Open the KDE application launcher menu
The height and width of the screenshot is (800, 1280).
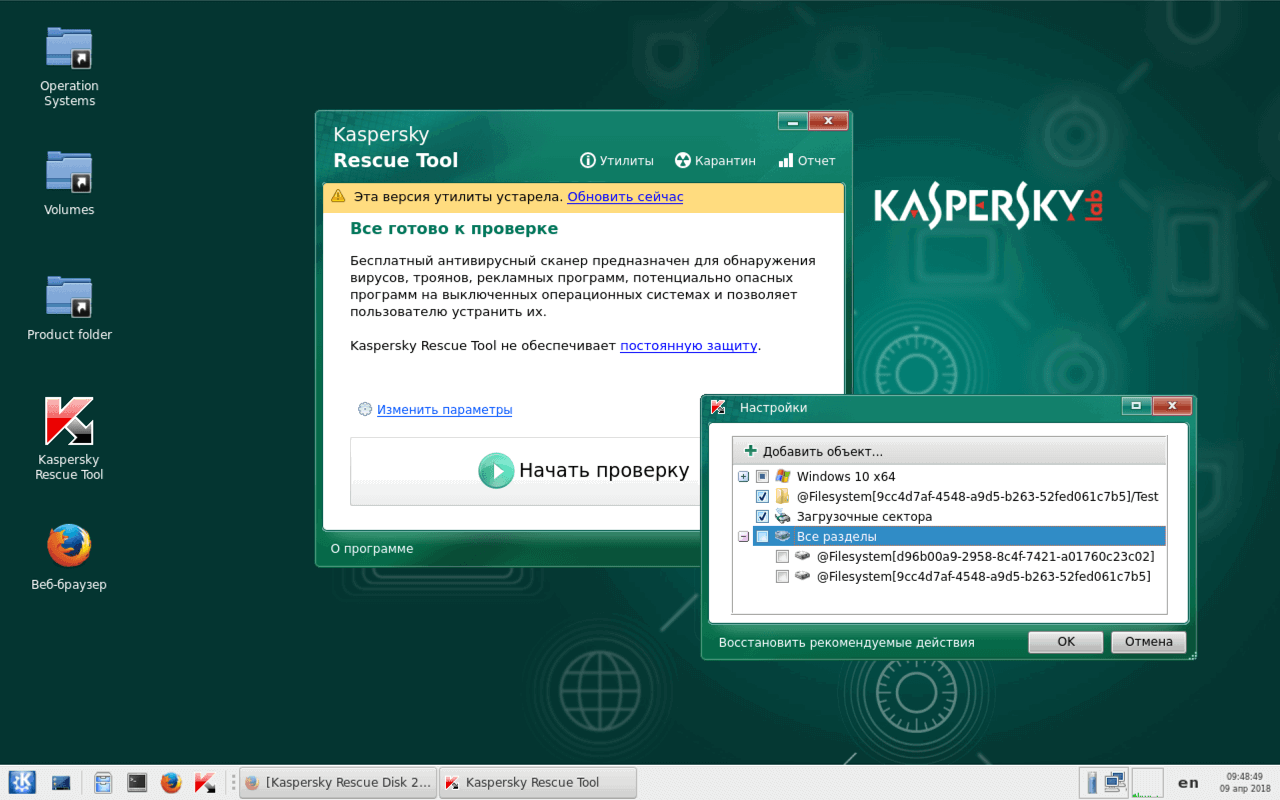pyautogui.click(x=22, y=782)
